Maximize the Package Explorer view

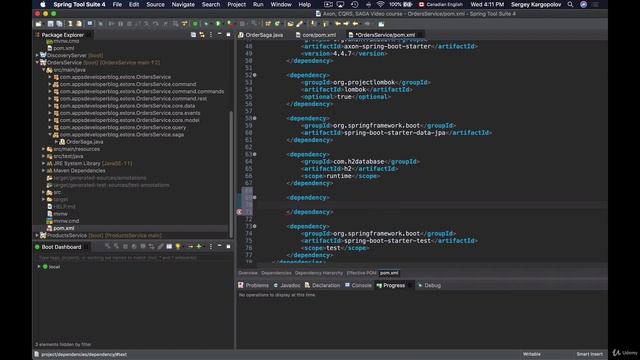pos(228,35)
